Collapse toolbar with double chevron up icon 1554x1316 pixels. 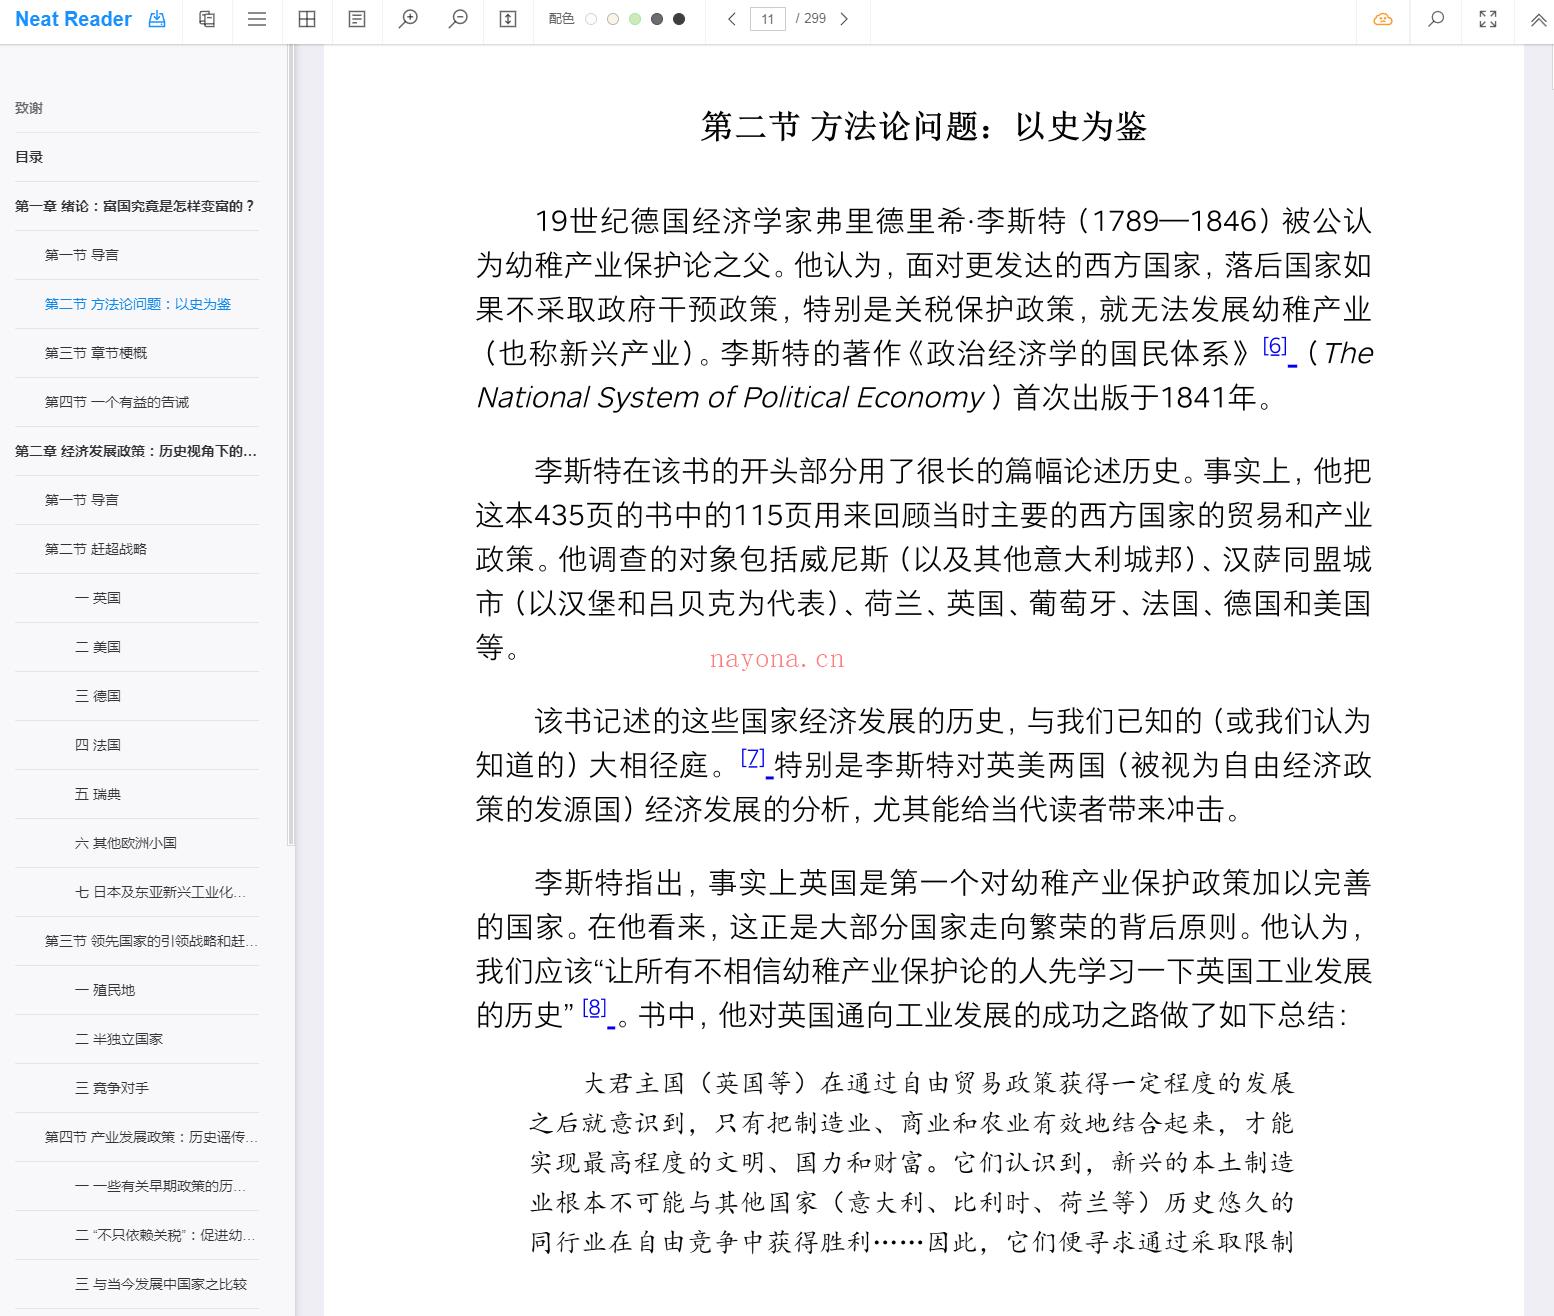[x=1538, y=19]
